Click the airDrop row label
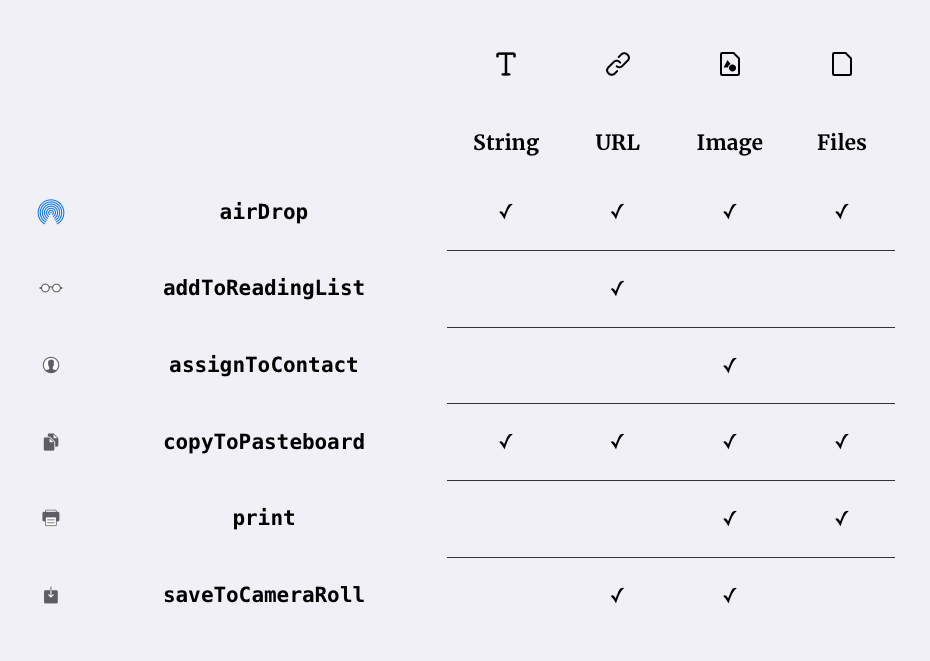930x661 pixels. pos(264,212)
